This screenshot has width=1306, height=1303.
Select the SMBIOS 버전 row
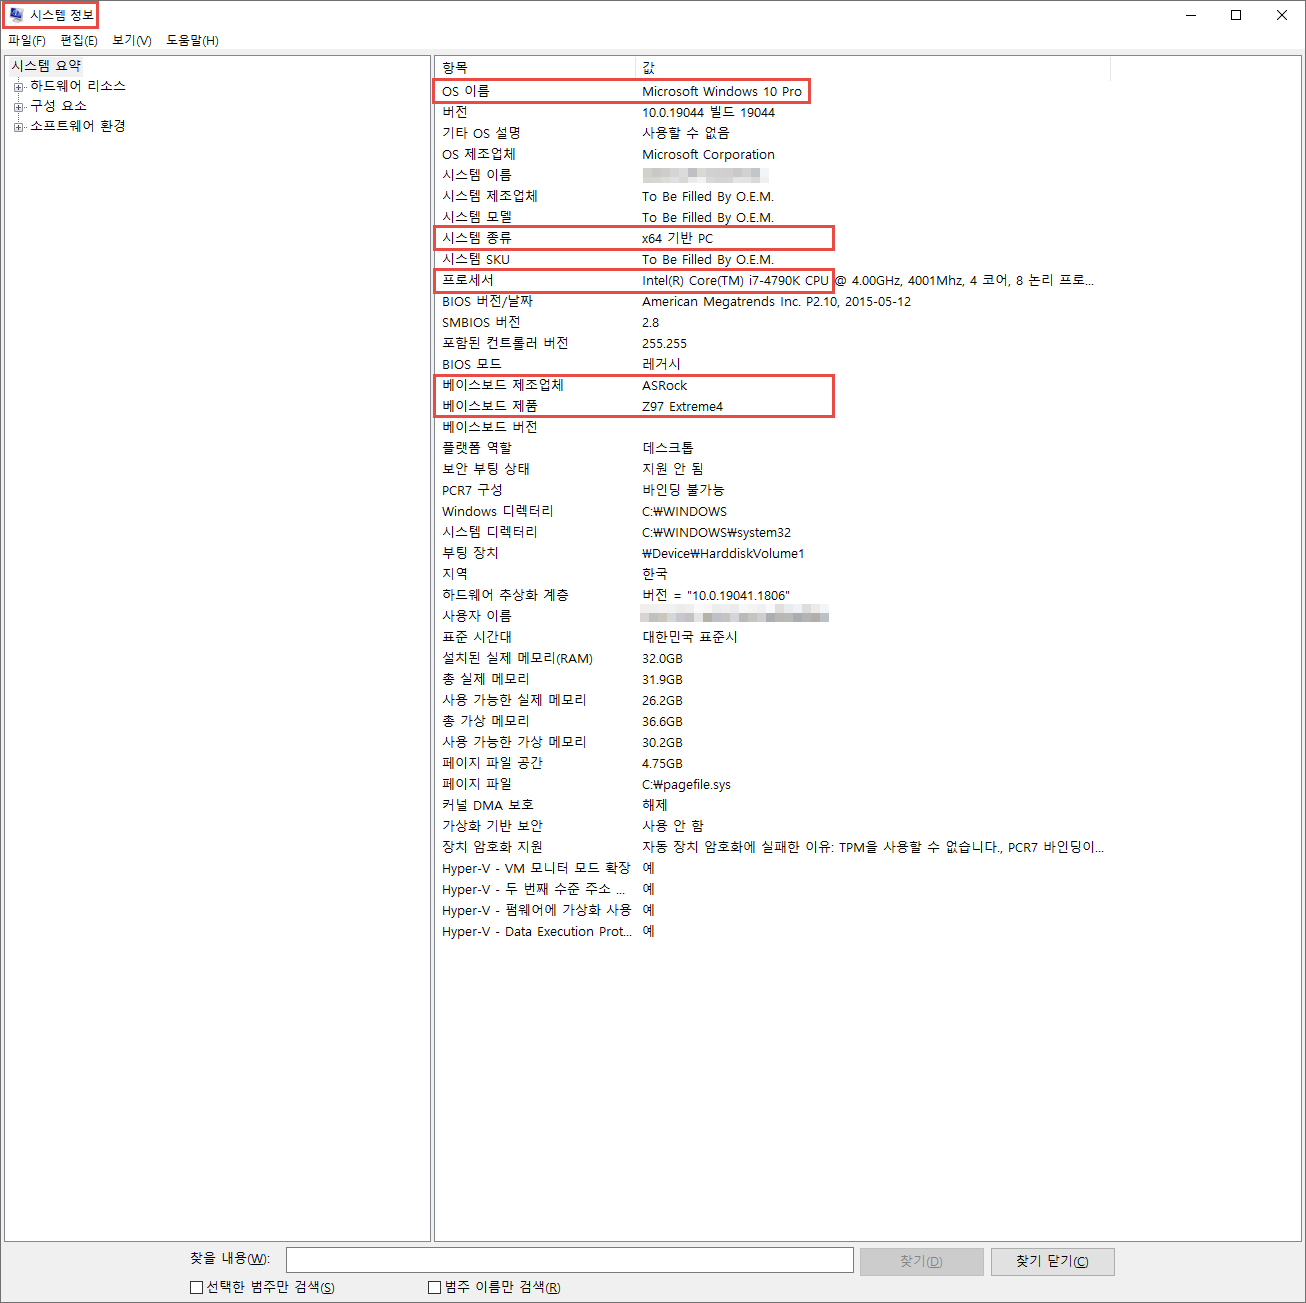[x=773, y=322]
